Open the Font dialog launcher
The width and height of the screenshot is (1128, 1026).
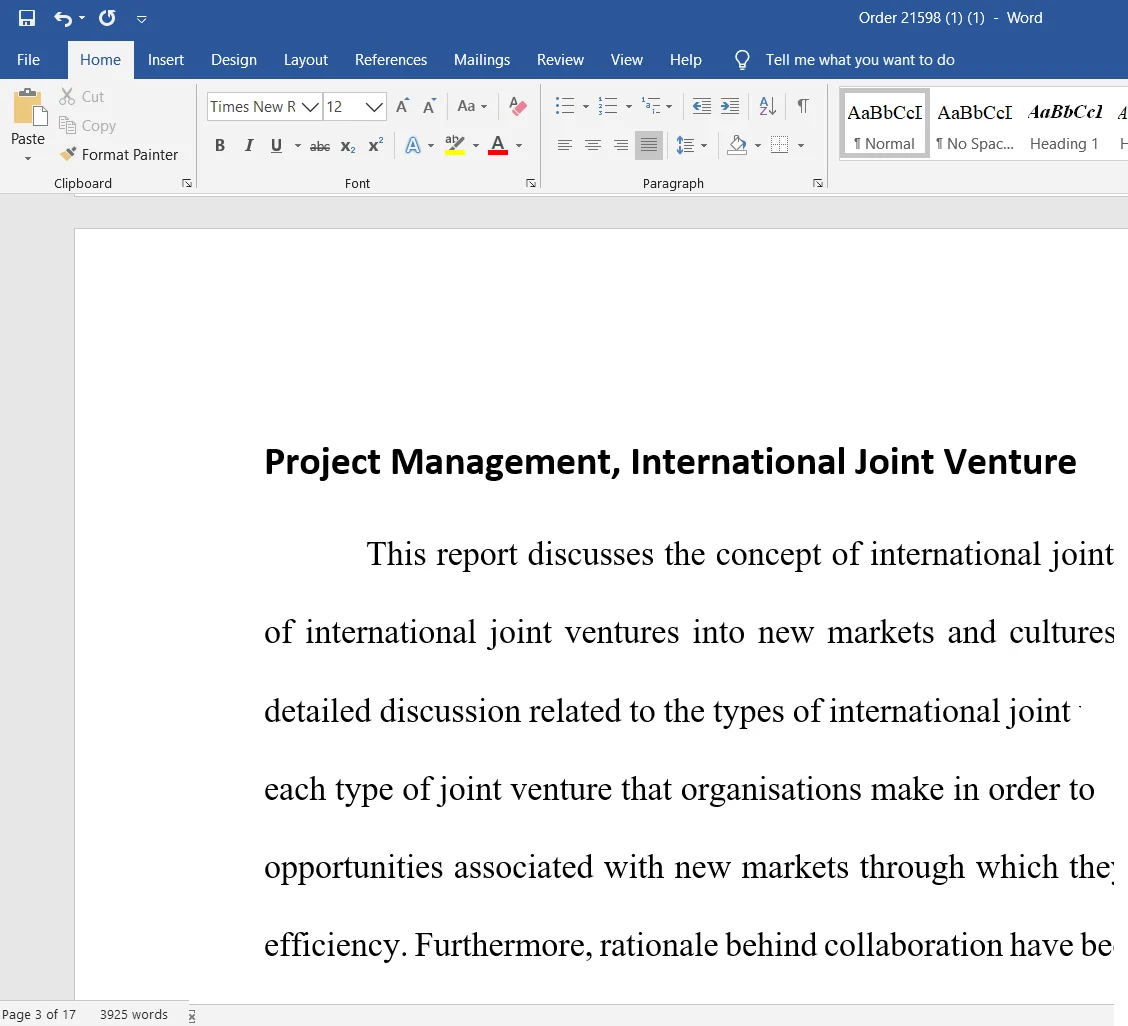pos(531,183)
